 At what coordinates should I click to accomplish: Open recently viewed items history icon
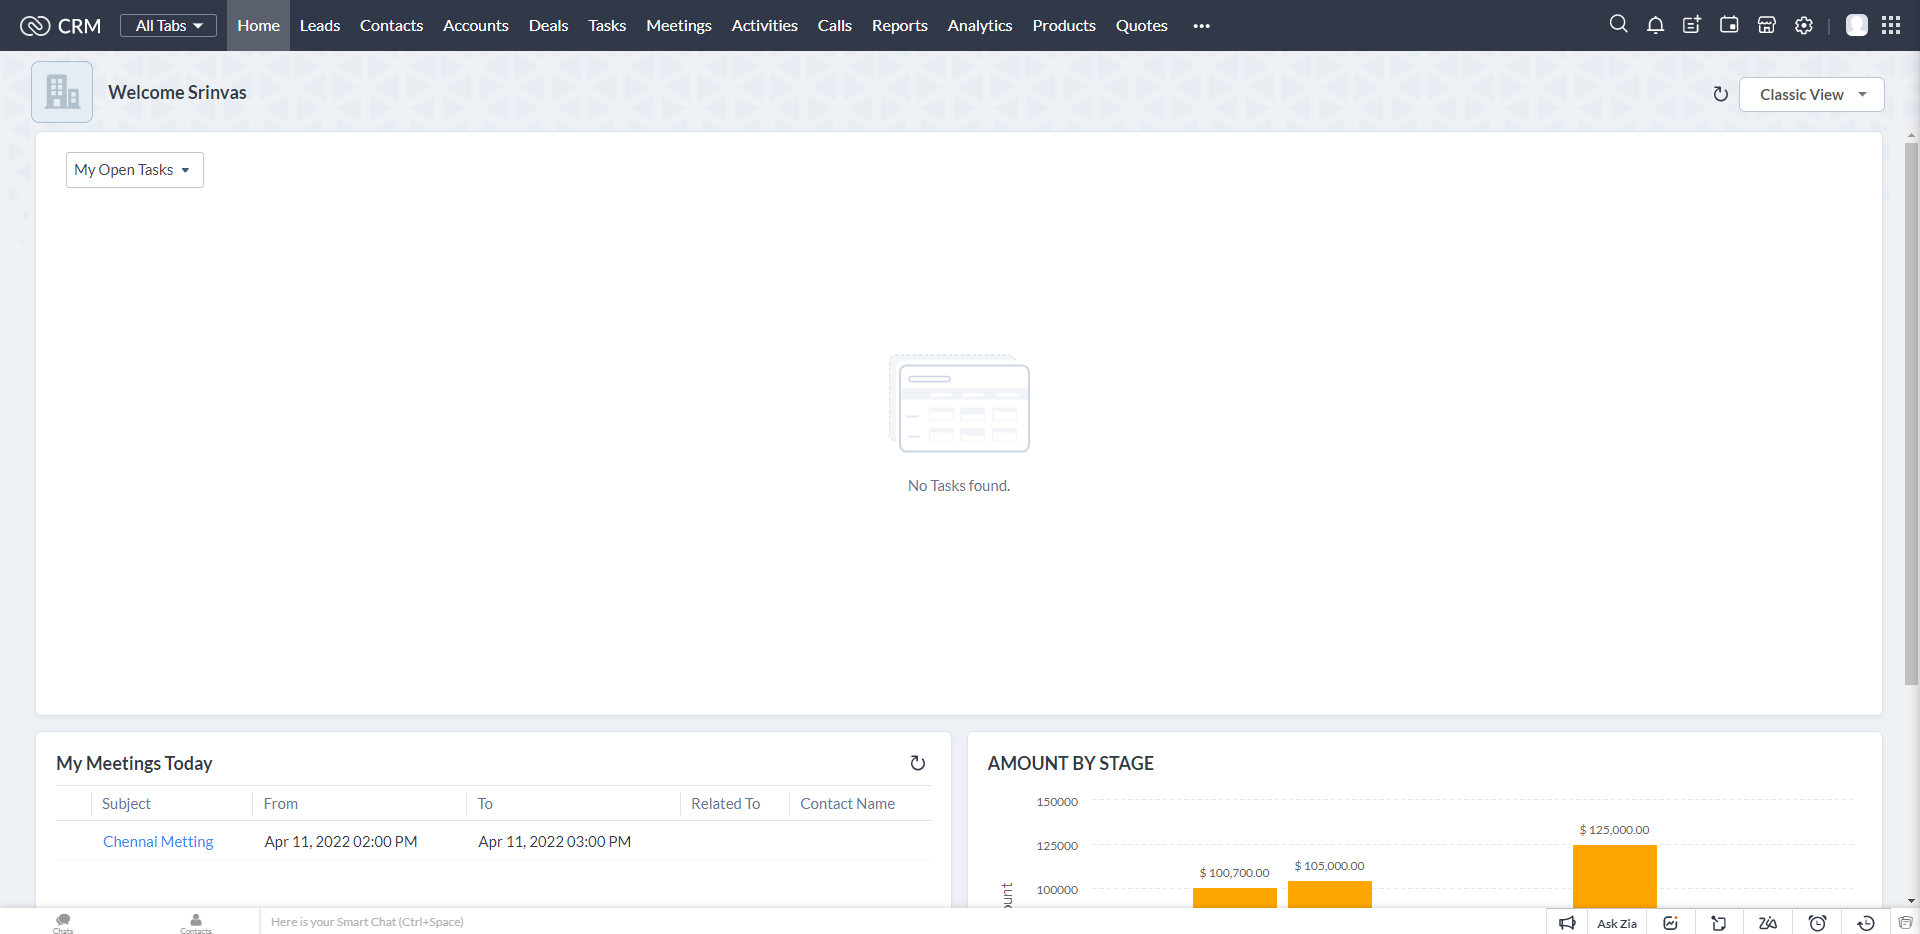(1864, 922)
